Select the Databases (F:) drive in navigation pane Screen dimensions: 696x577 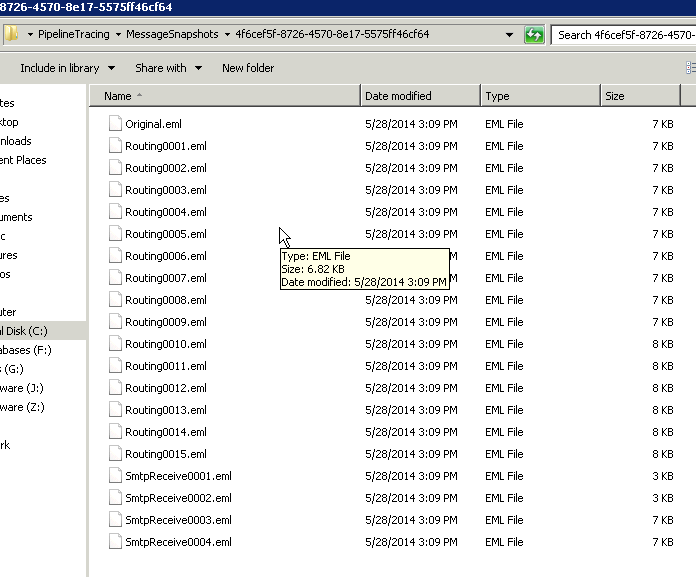click(x=26, y=350)
